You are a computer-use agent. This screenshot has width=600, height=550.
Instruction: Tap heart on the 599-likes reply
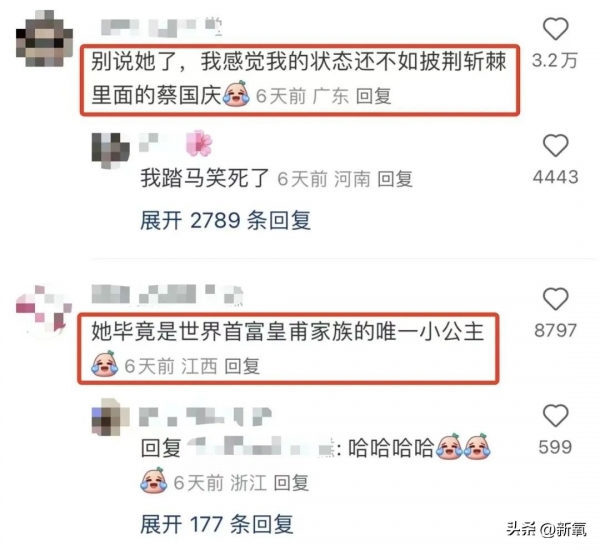pyautogui.click(x=555, y=416)
